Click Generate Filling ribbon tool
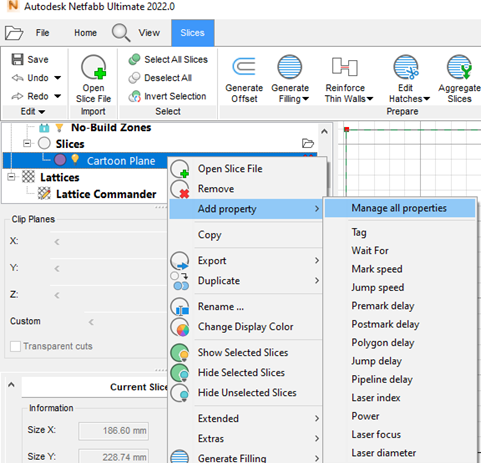Image resolution: width=481 pixels, height=463 pixels. [x=290, y=80]
